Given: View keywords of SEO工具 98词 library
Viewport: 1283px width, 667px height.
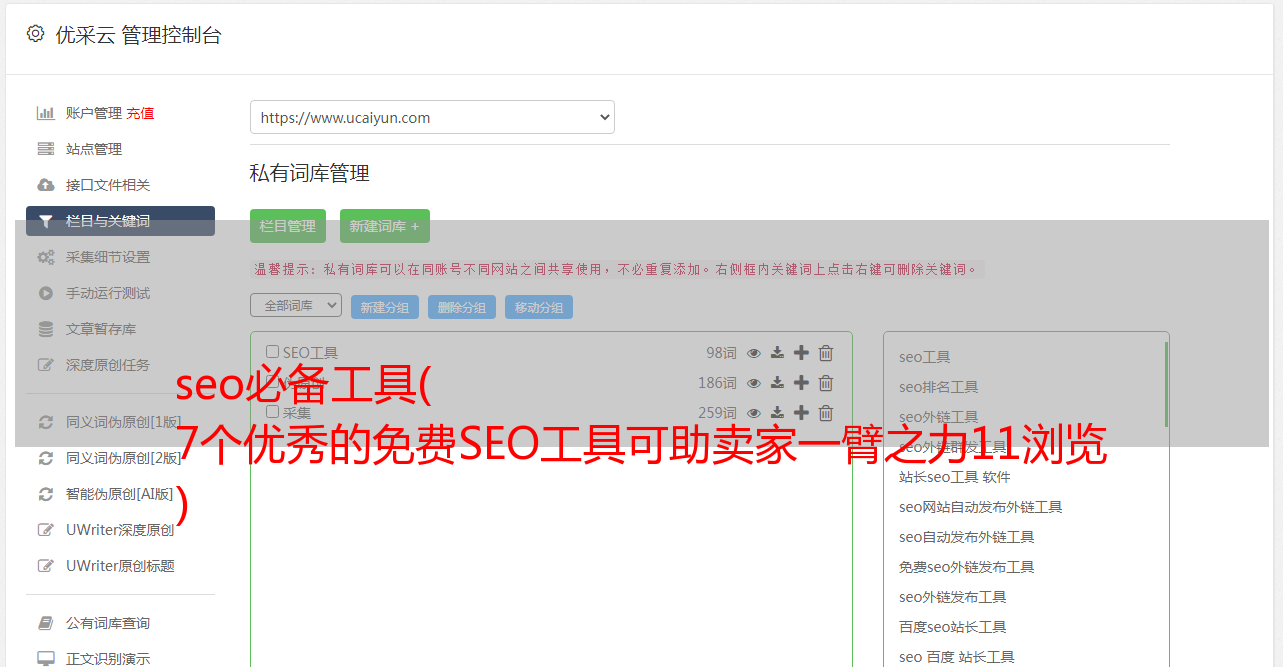Looking at the screenshot, I should point(754,353).
